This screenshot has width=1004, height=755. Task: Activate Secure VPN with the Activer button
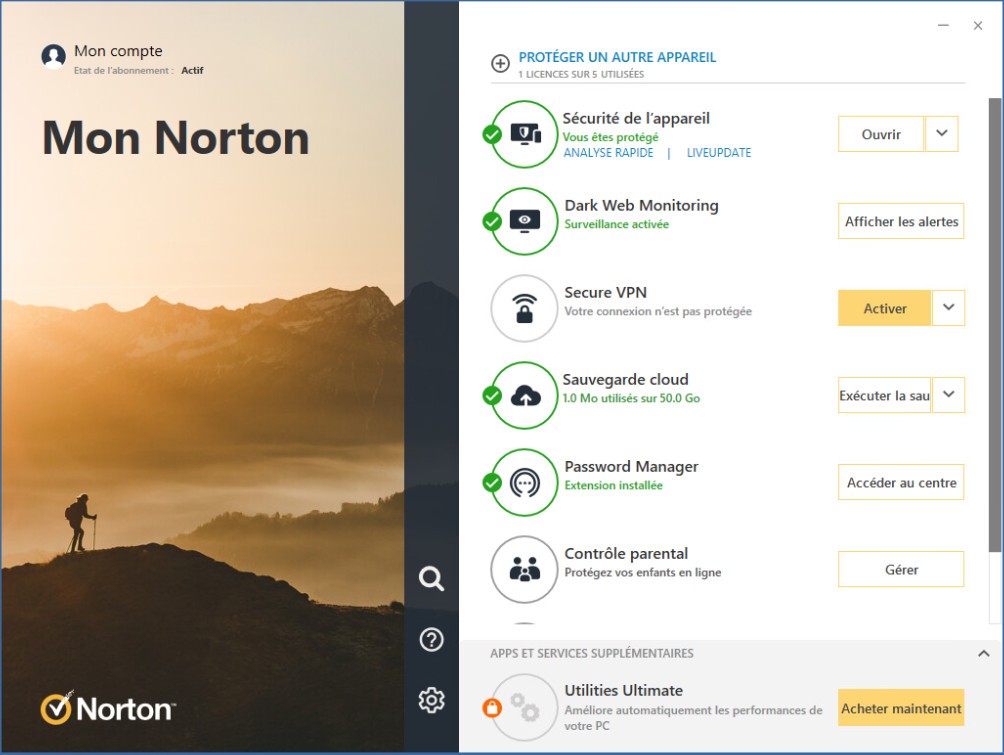tap(885, 308)
